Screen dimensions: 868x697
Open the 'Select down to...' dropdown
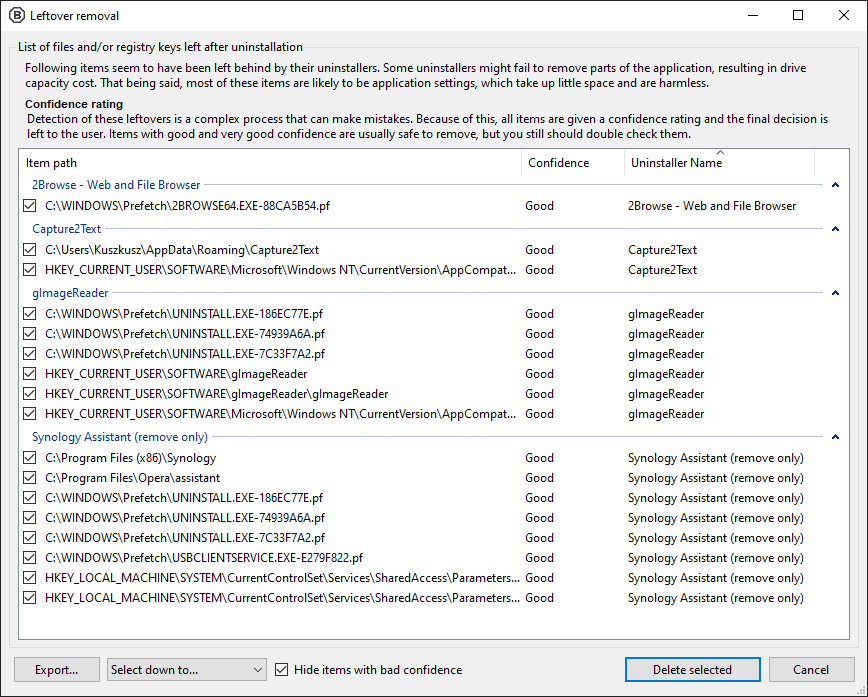click(187, 670)
